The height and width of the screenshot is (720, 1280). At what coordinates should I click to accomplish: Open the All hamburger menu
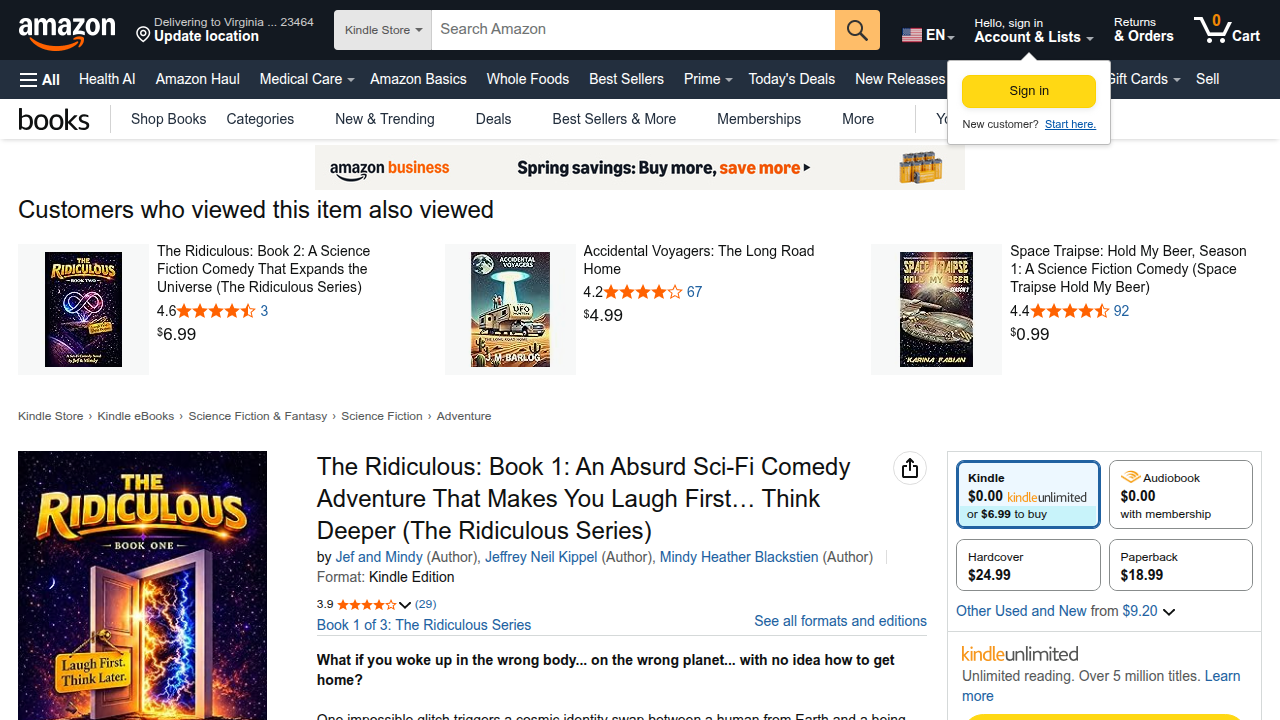point(40,79)
